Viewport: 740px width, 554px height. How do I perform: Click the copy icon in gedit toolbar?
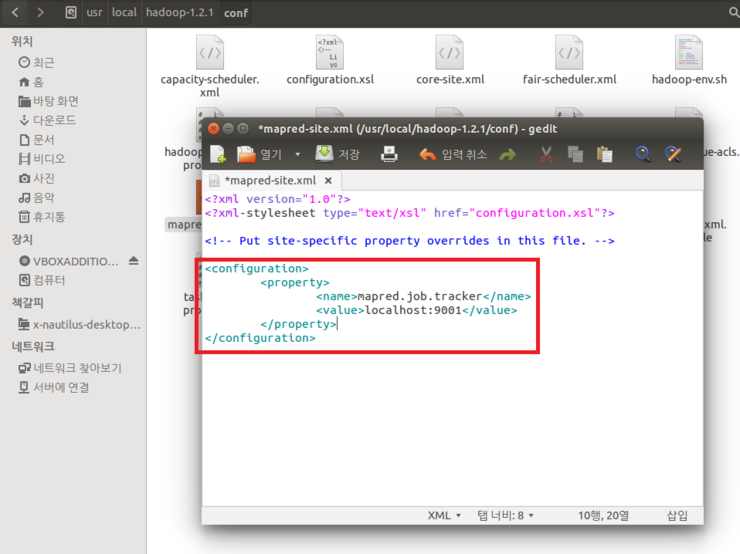click(x=575, y=154)
